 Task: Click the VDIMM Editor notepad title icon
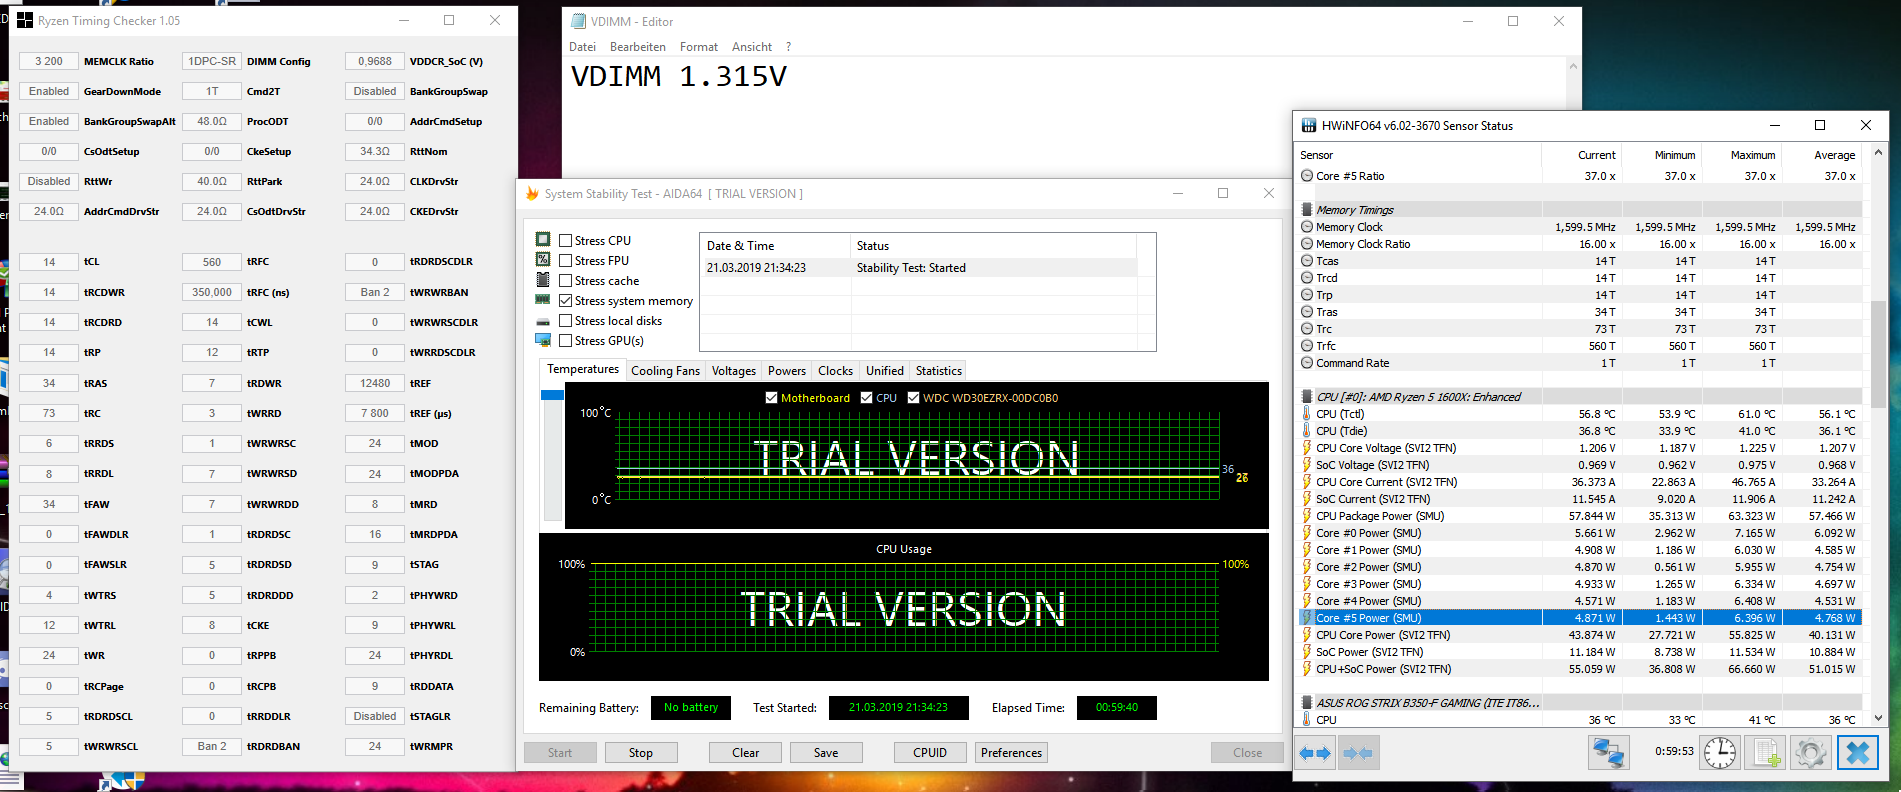tap(578, 21)
